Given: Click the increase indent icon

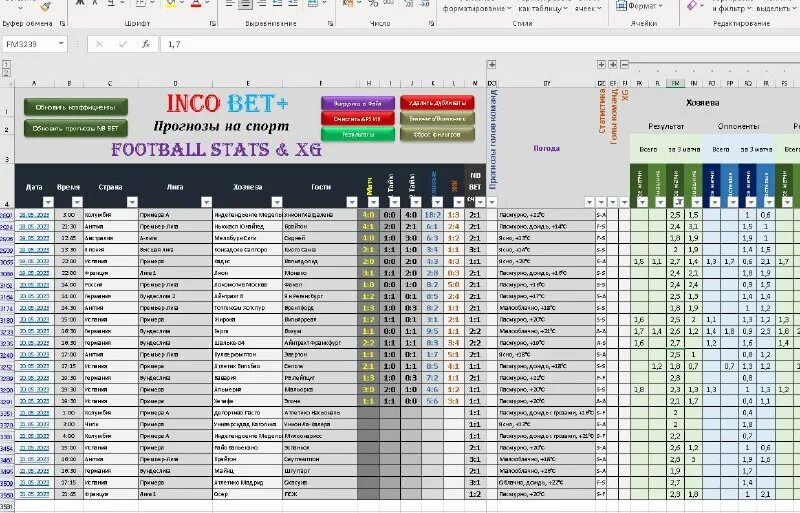Looking at the screenshot, I should pyautogui.click(x=293, y=4).
